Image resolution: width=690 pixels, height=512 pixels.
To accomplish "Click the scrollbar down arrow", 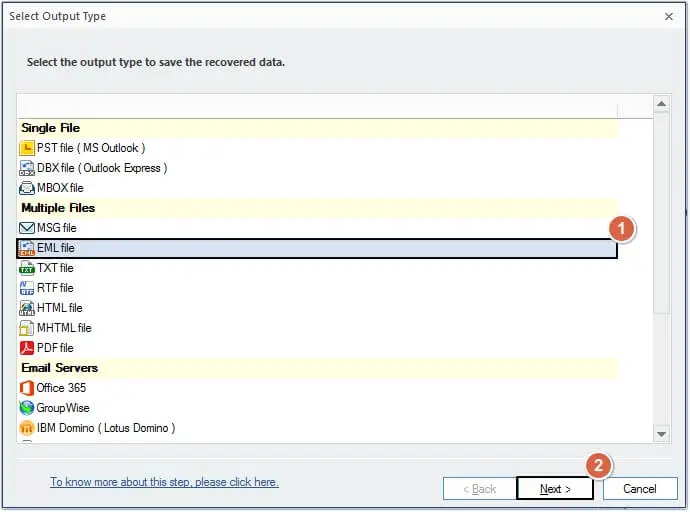I will [661, 435].
